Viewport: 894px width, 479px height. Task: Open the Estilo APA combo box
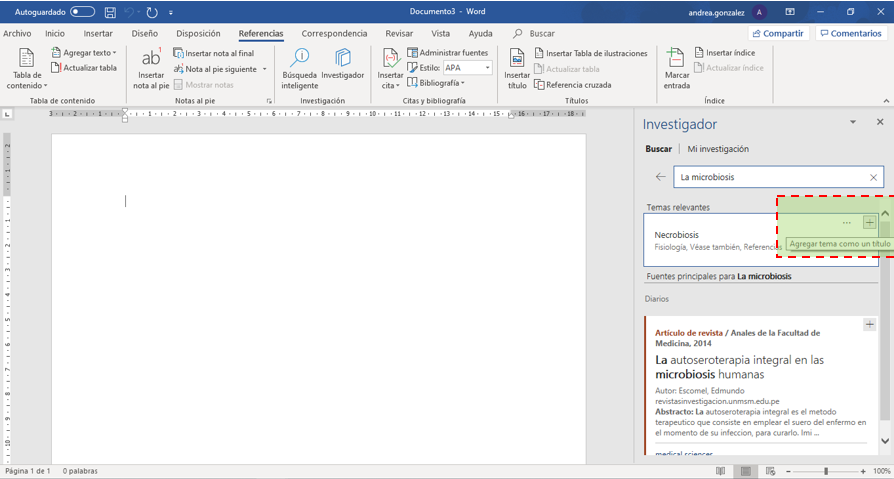point(467,68)
